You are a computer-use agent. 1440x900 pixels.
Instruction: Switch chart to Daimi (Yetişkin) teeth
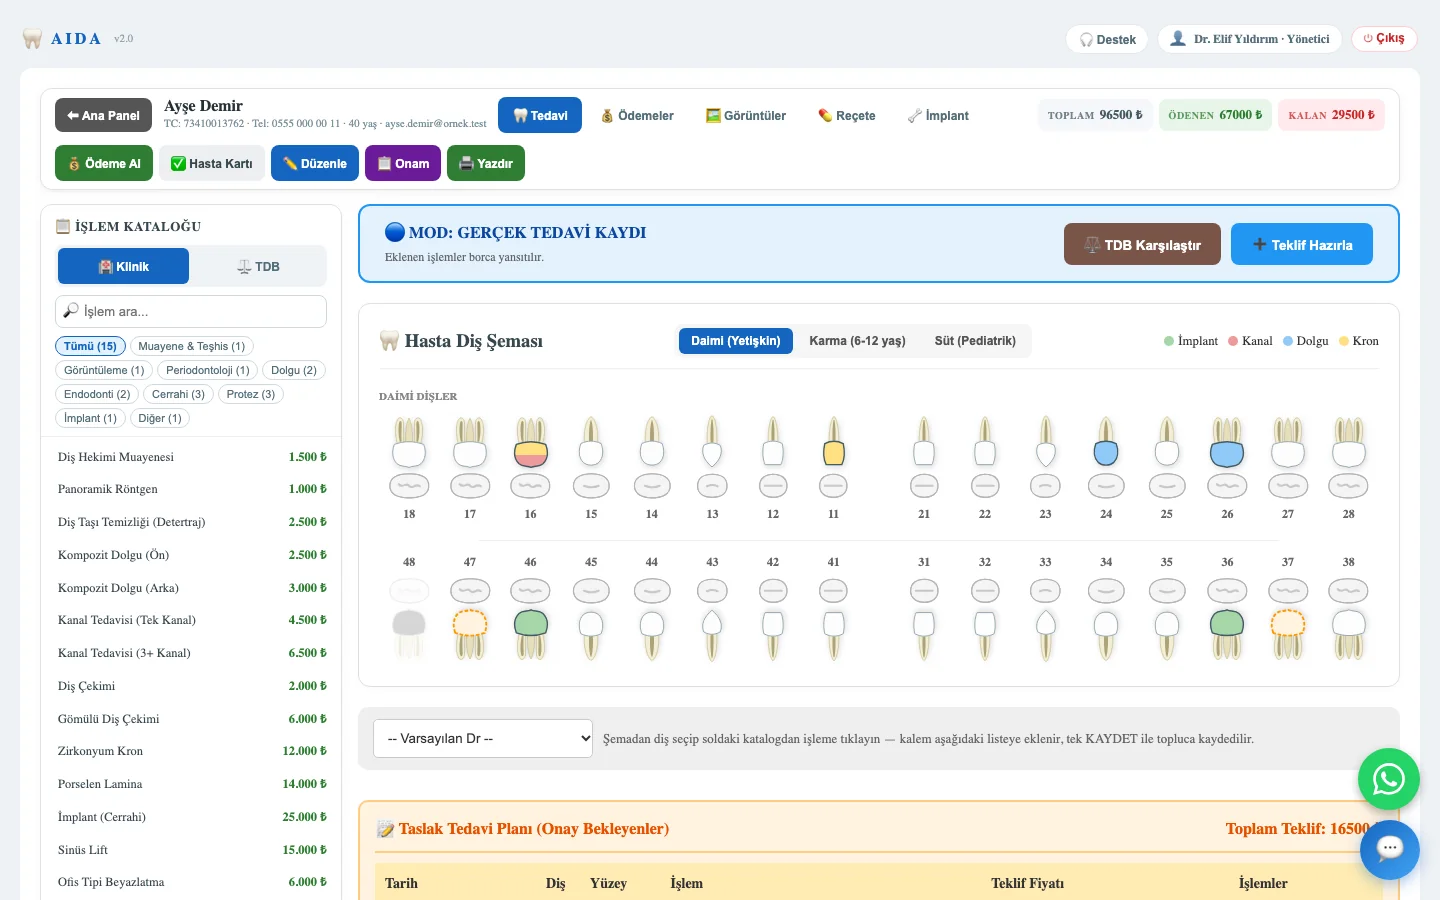click(736, 341)
